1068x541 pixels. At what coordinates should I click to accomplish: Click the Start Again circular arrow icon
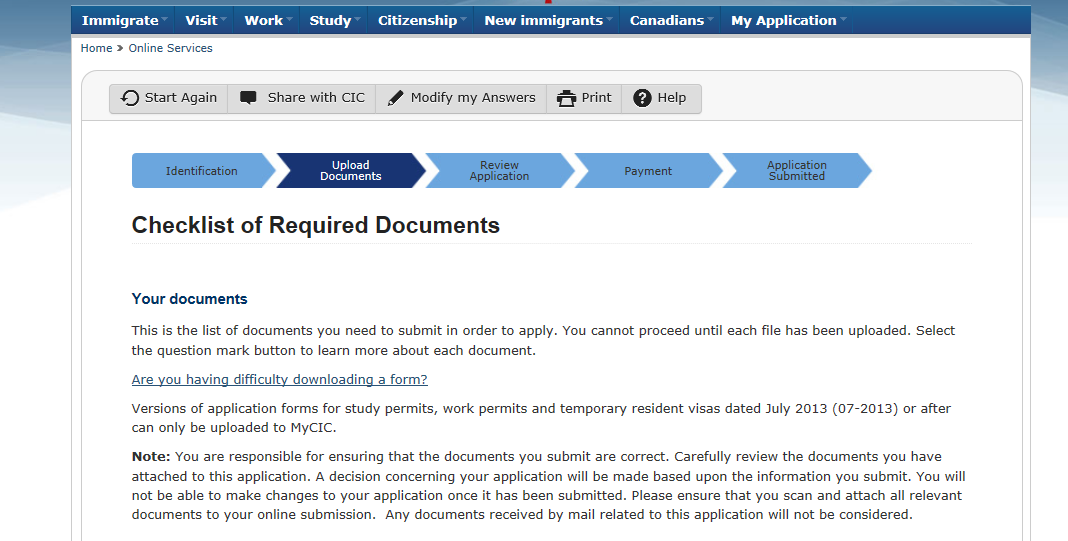[129, 98]
